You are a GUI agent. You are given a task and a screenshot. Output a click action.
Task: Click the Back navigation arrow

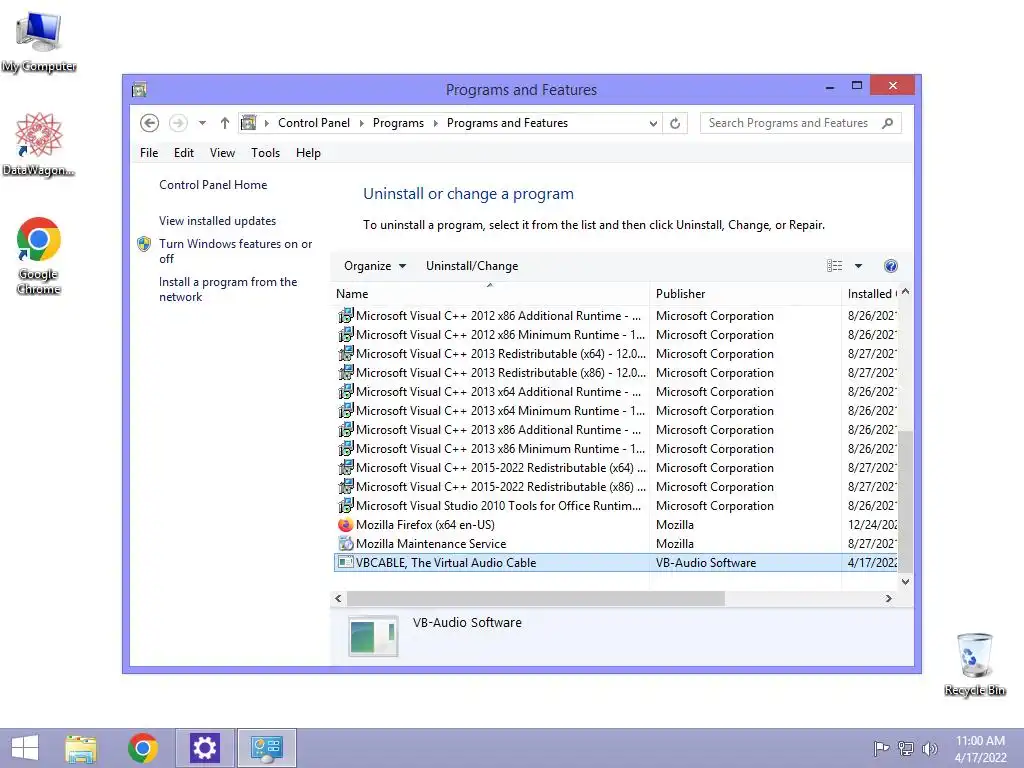[x=150, y=123]
